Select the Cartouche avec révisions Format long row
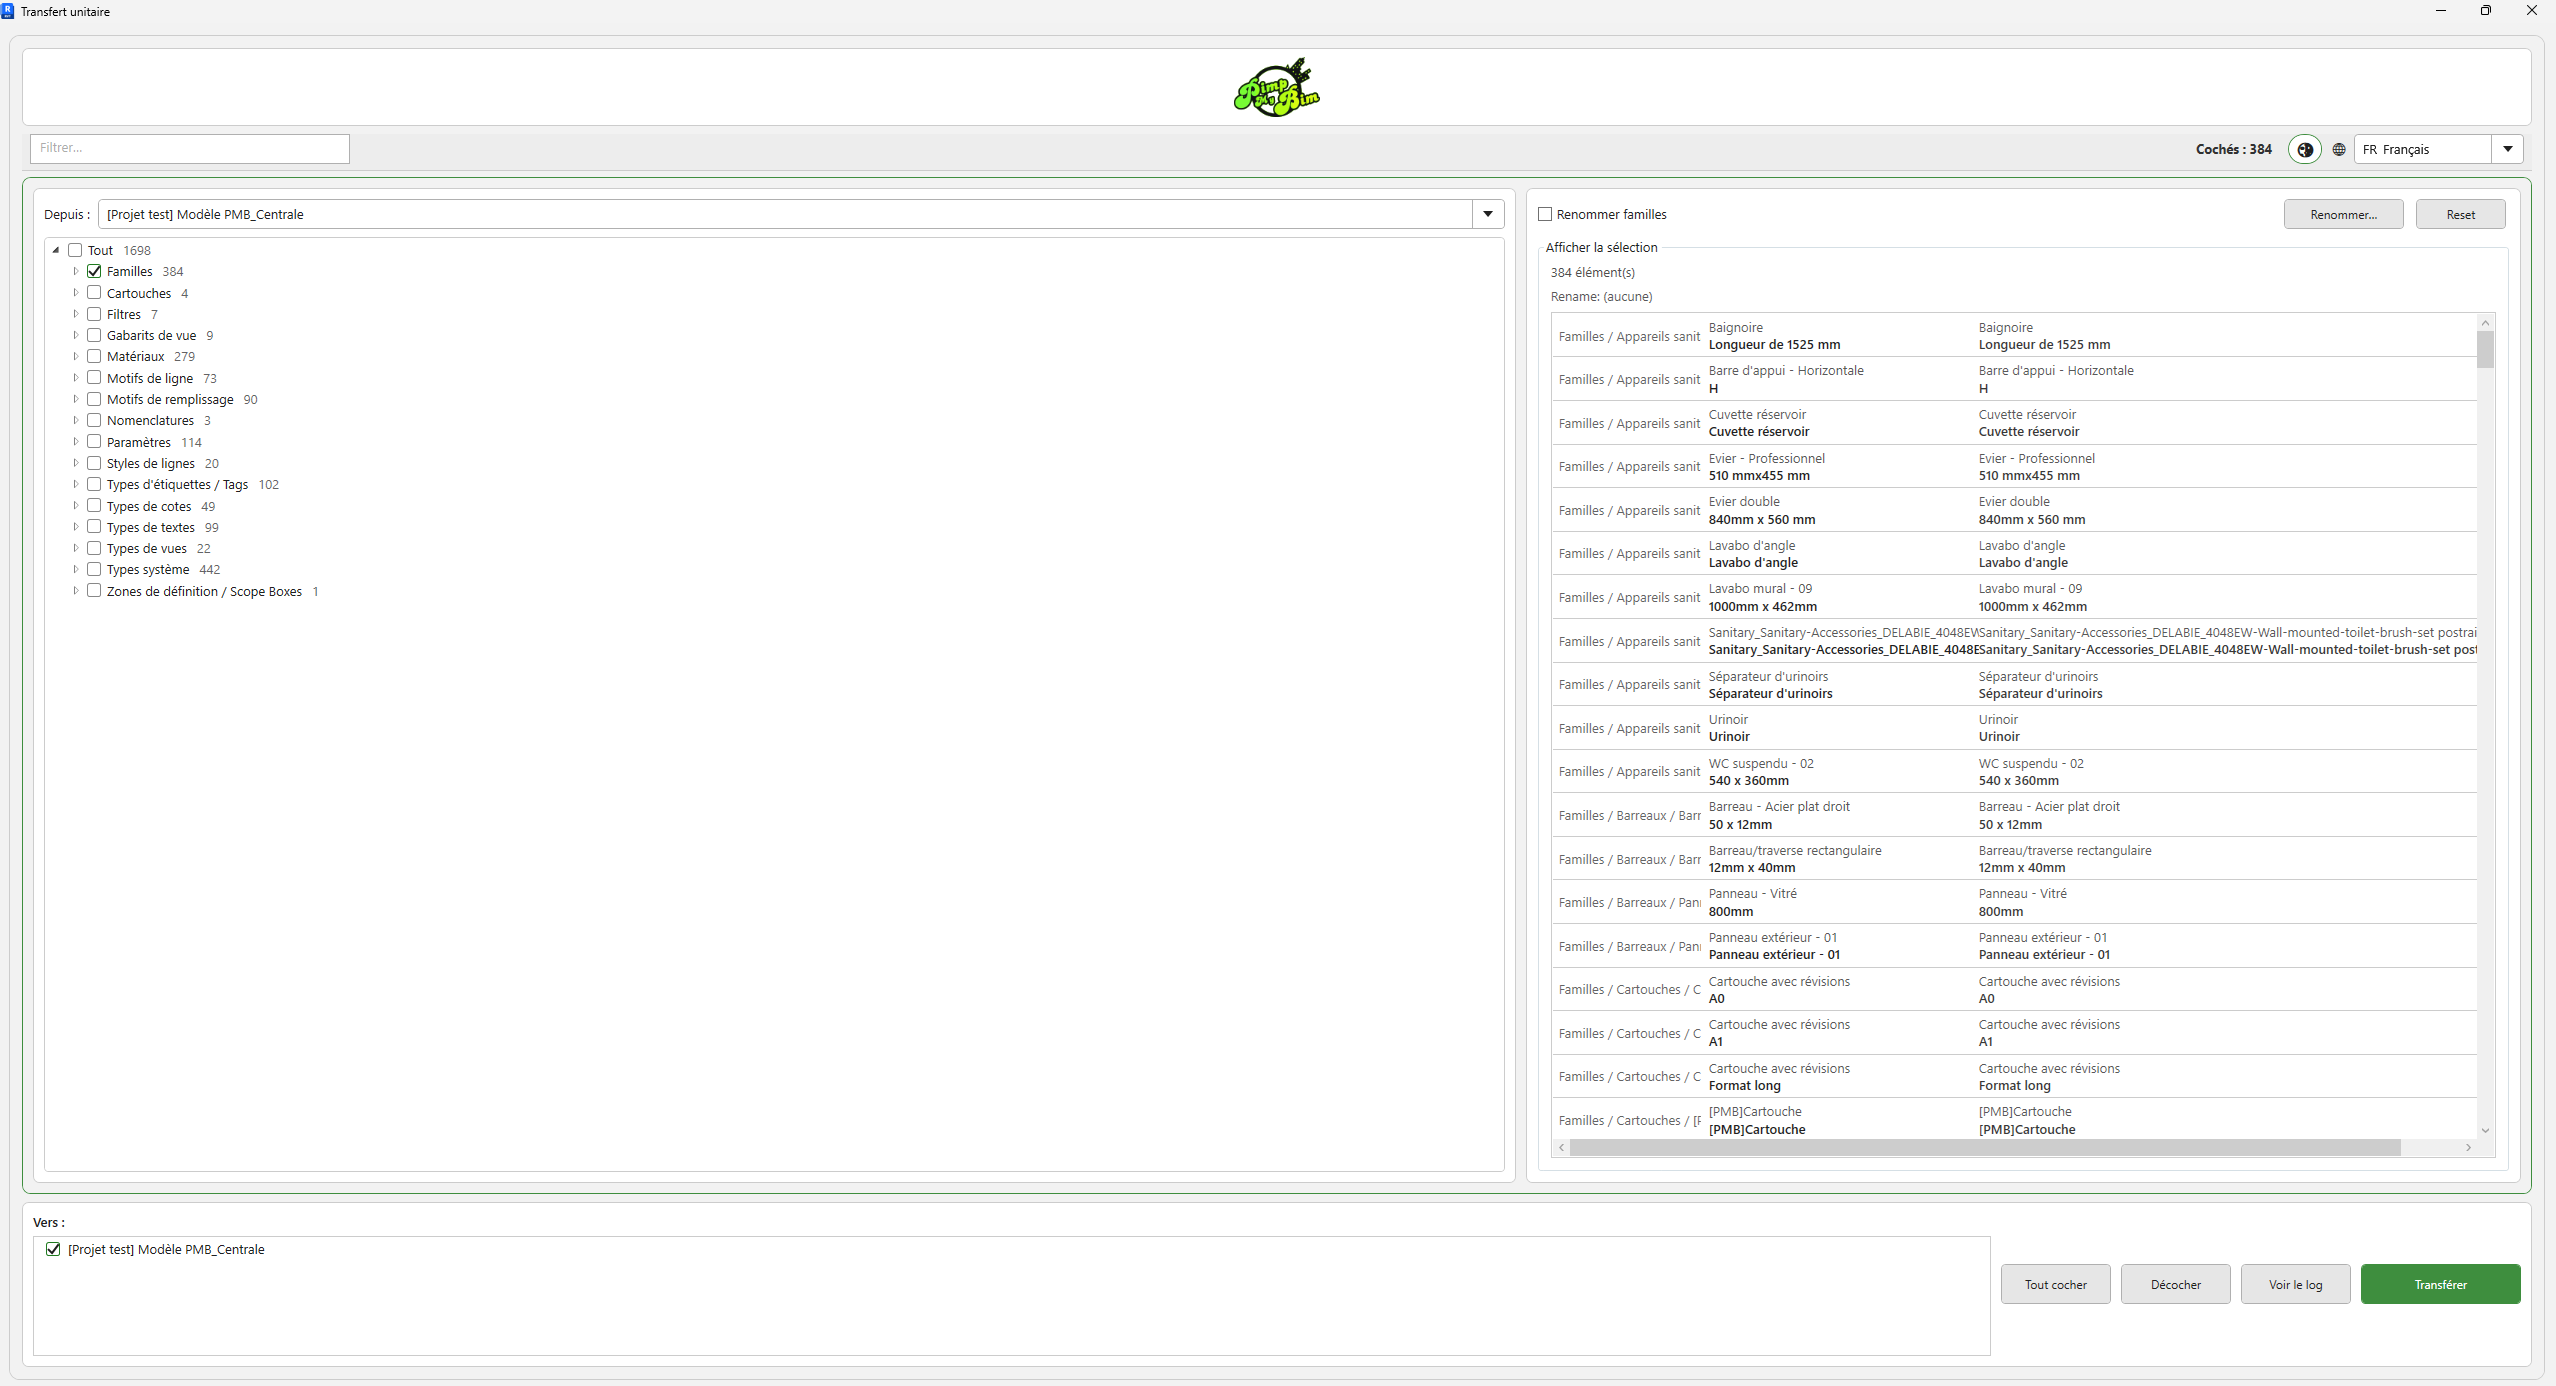Viewport: 2556px width, 1386px height. (2014, 1076)
